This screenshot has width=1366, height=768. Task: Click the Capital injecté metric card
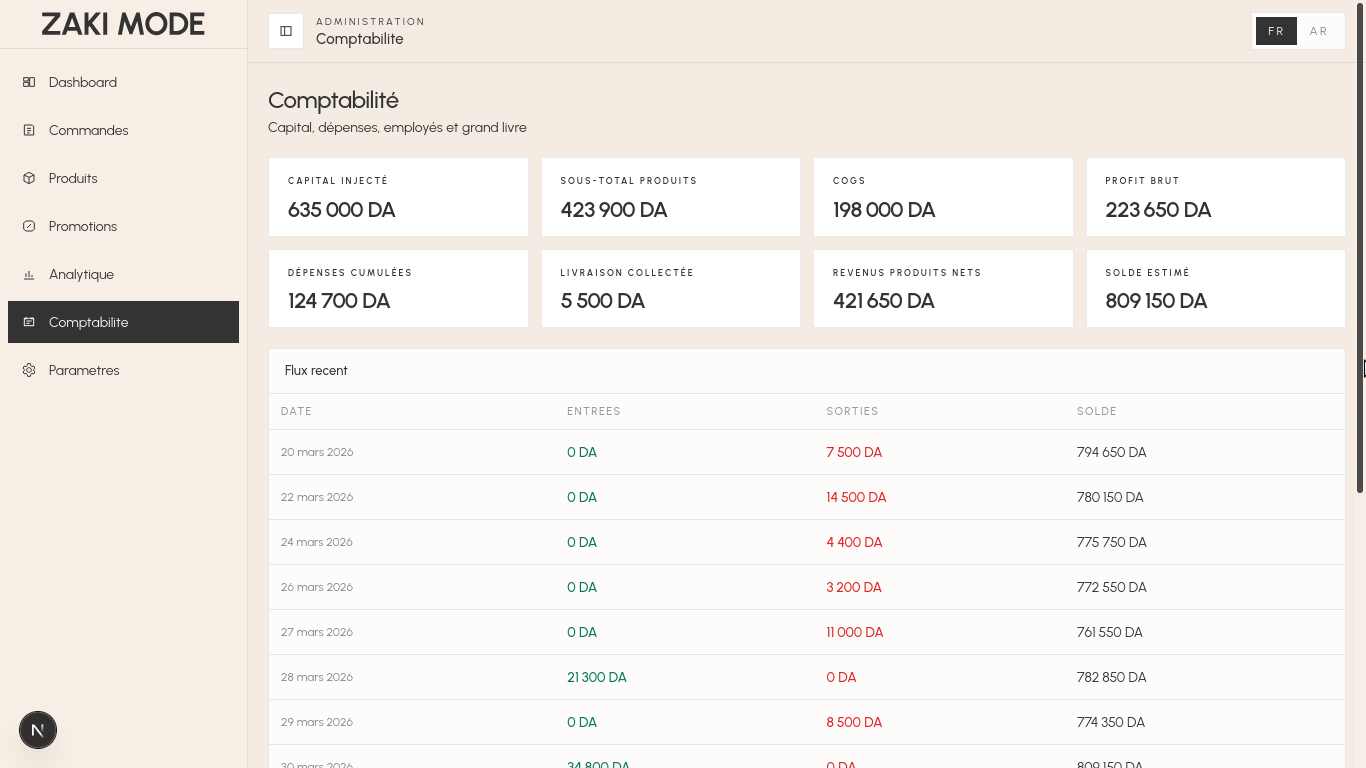(398, 197)
